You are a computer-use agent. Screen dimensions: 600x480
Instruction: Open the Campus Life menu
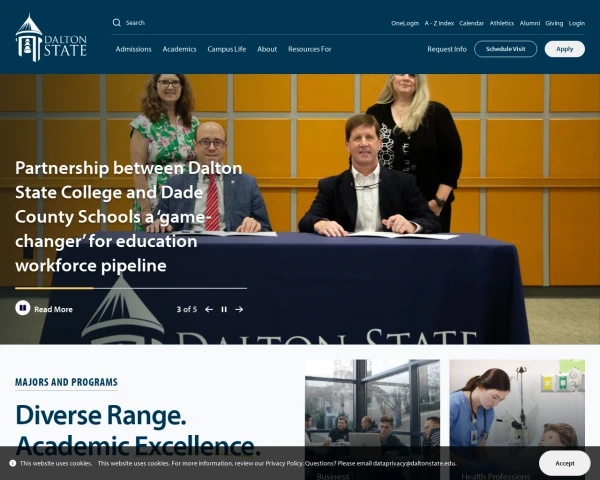click(x=227, y=49)
